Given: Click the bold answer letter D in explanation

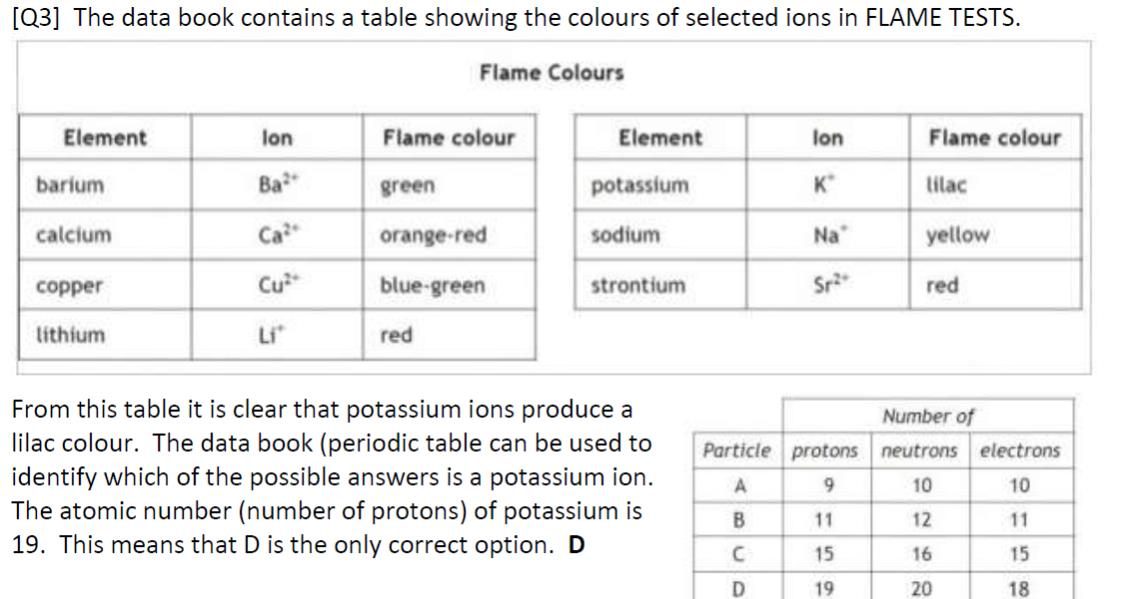Looking at the screenshot, I should pos(576,545).
